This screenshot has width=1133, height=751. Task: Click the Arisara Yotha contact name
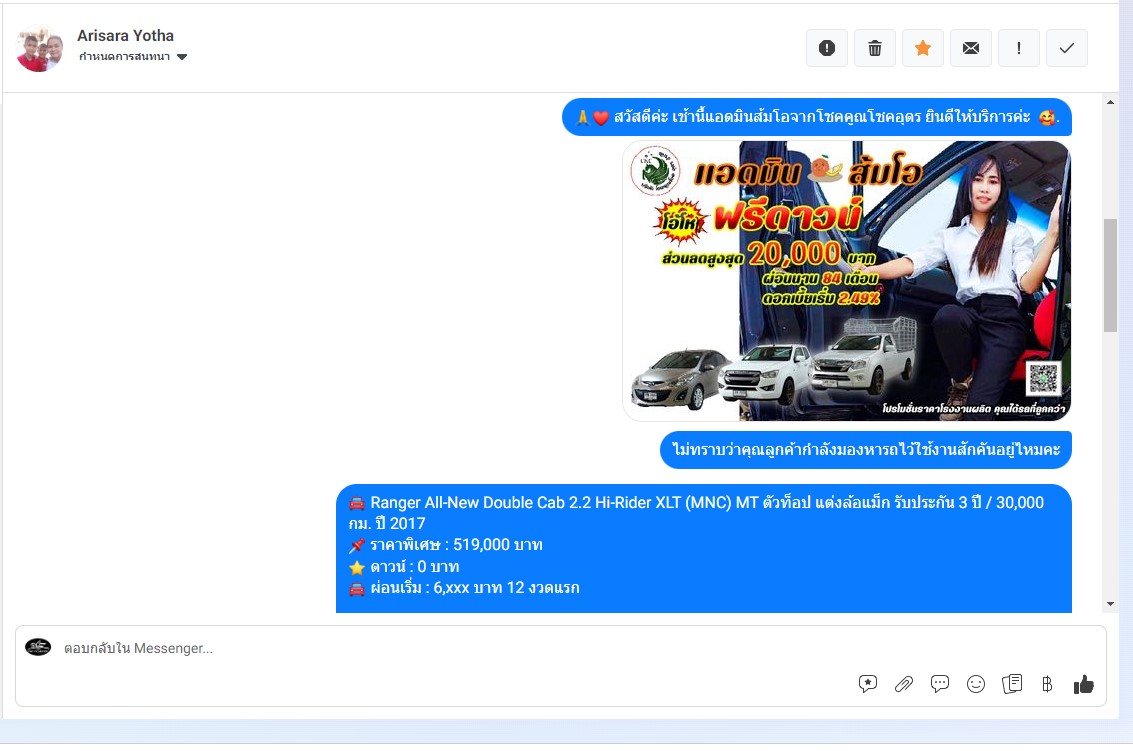[125, 35]
